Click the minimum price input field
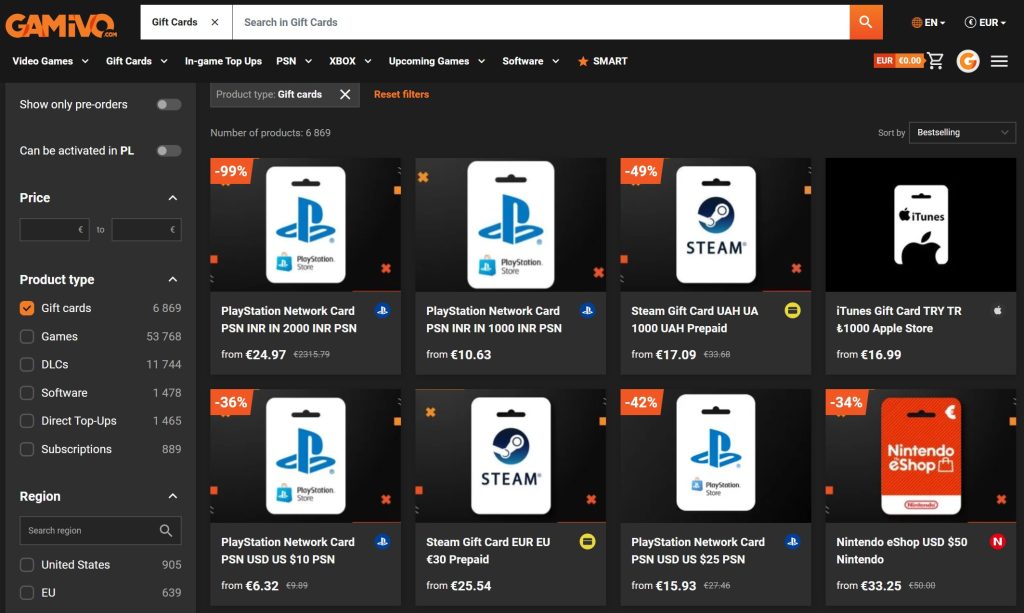The width and height of the screenshot is (1024, 613). pyautogui.click(x=54, y=230)
